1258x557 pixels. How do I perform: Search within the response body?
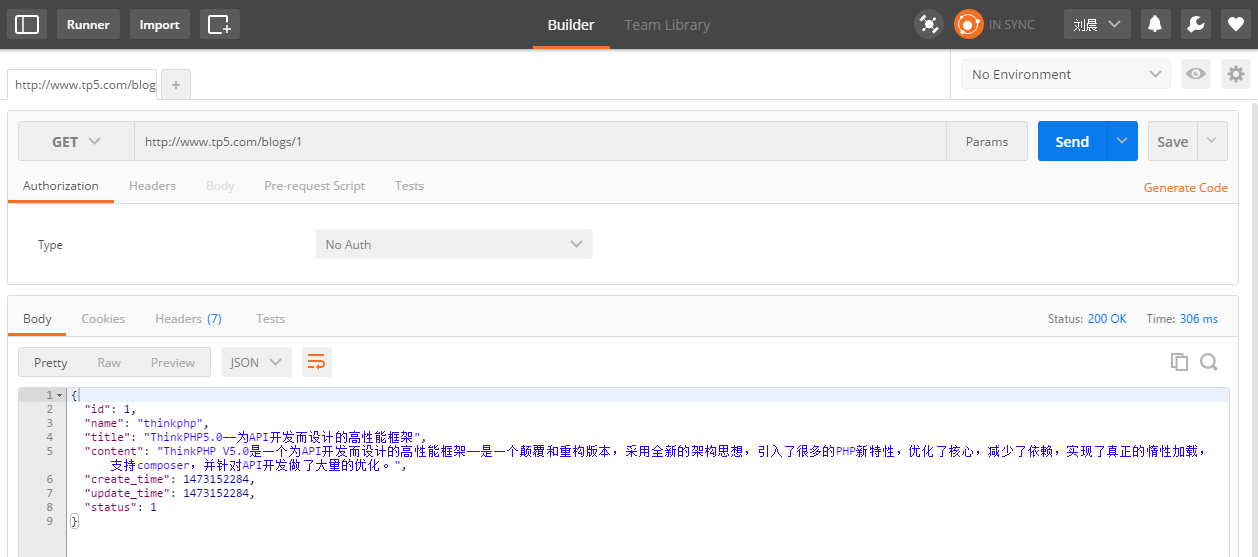click(1209, 362)
